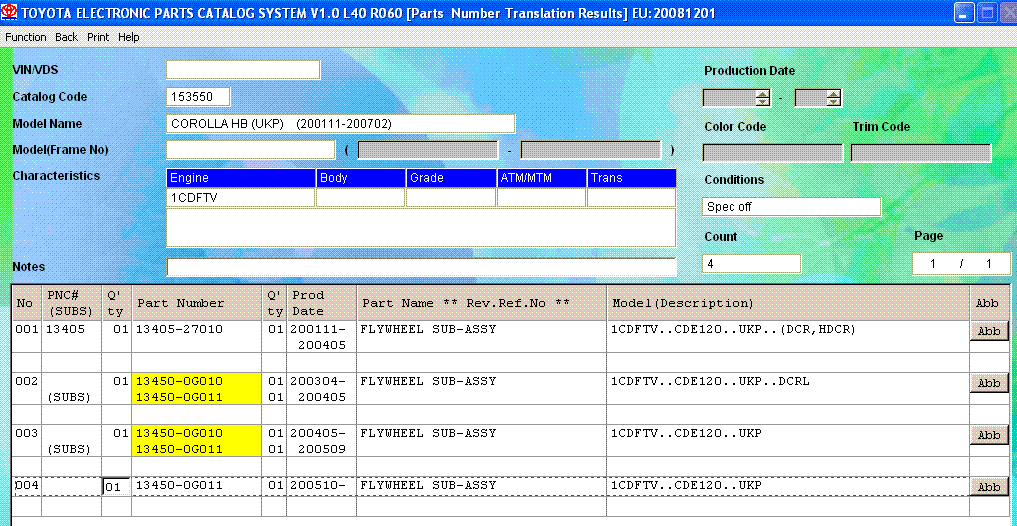Image resolution: width=1017 pixels, height=526 pixels.
Task: Increase the first Production Date spinner
Action: pyautogui.click(x=763, y=93)
